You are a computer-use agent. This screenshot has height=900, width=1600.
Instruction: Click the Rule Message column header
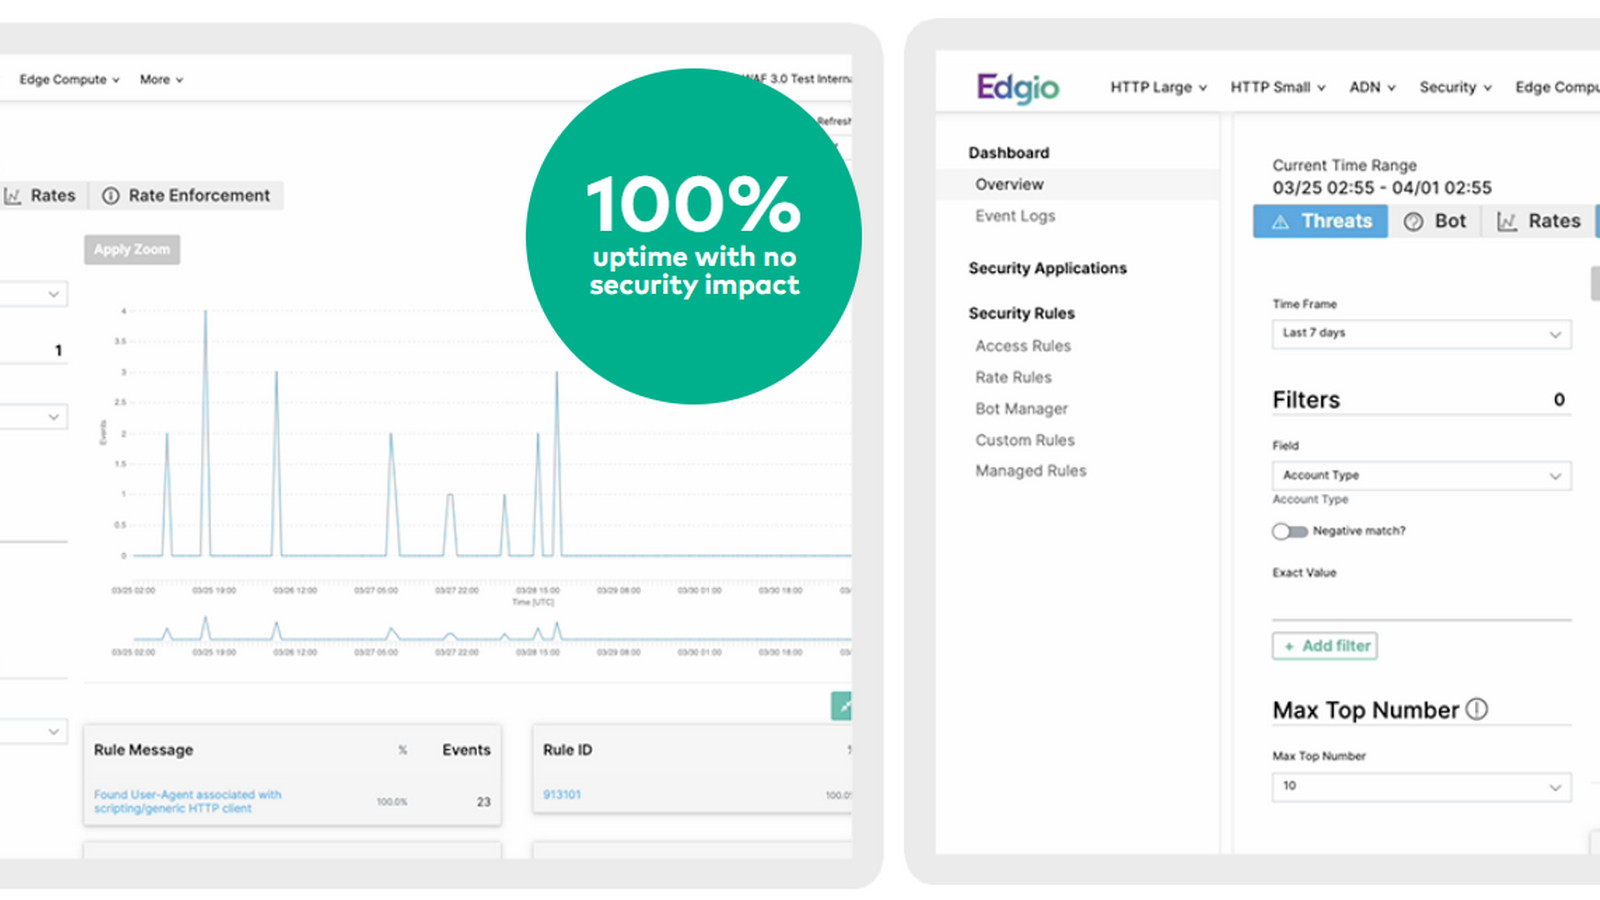(x=143, y=750)
